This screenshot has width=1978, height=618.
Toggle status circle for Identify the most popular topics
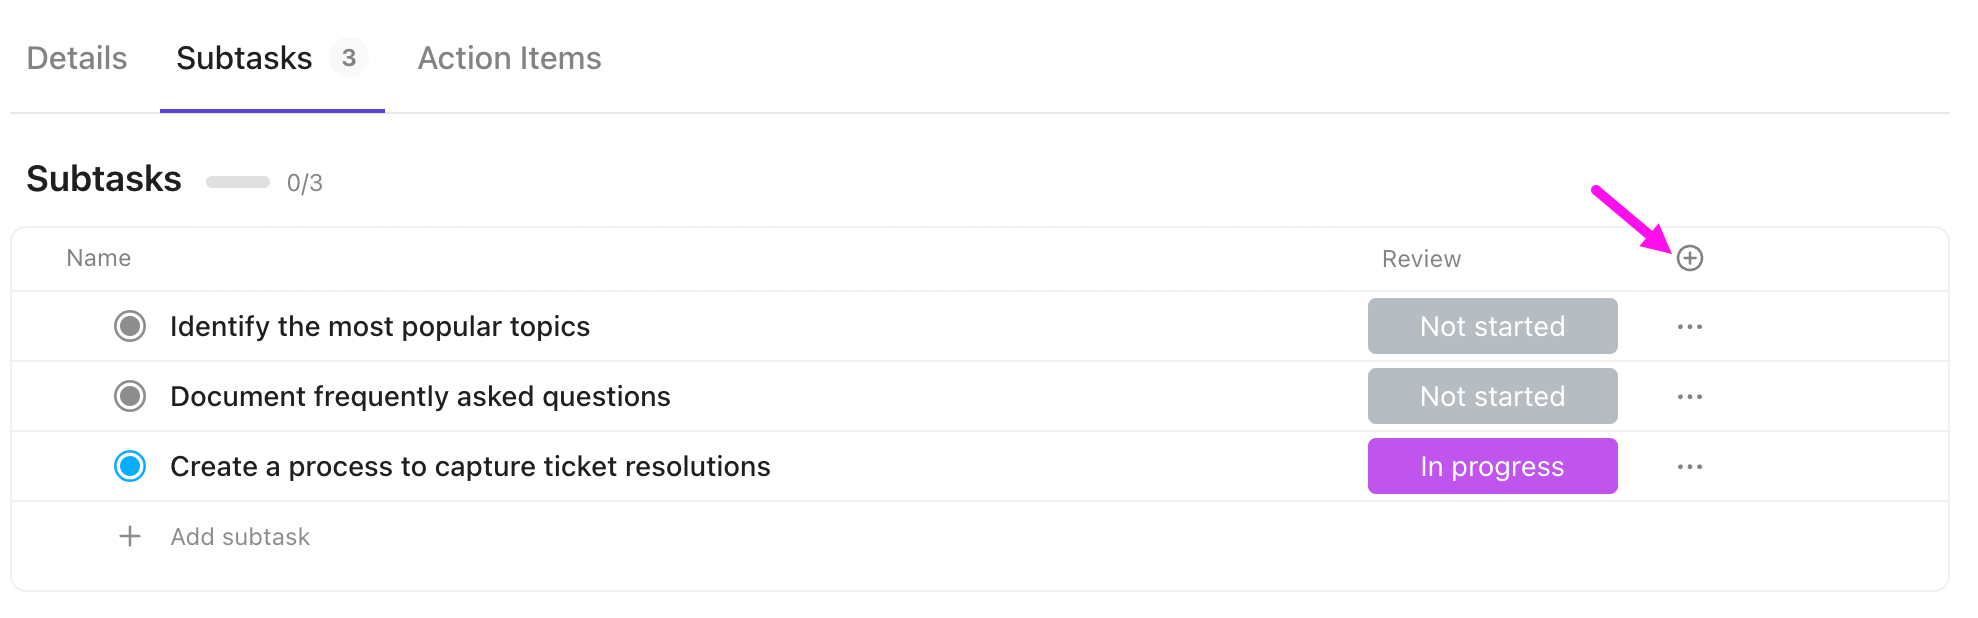[130, 327]
